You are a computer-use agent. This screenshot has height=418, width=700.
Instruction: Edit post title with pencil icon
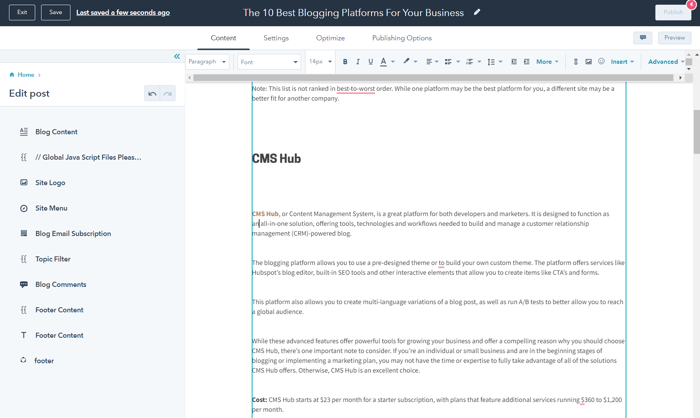coord(477,12)
